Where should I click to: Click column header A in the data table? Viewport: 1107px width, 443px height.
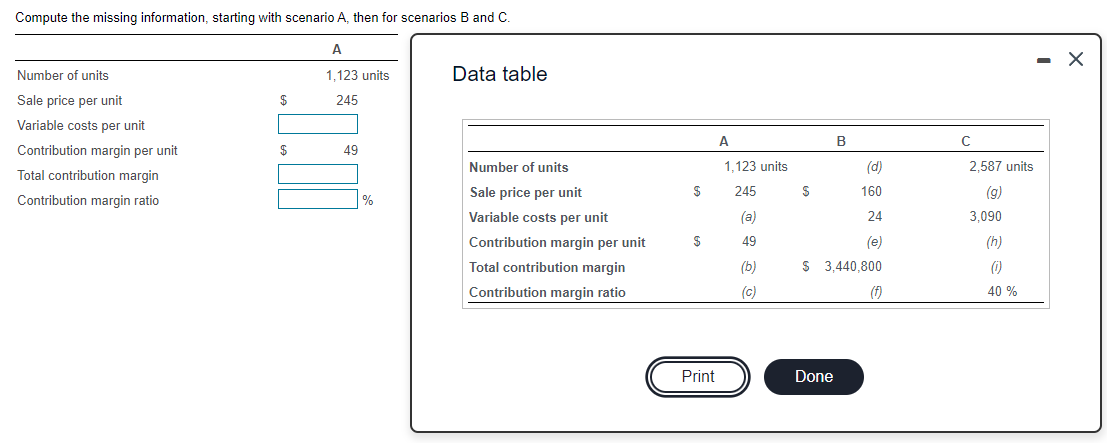724,141
